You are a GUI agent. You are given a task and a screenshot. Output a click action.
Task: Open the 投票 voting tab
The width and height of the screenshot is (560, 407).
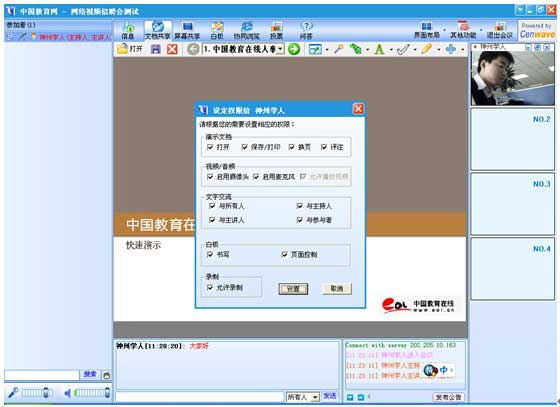[276, 30]
